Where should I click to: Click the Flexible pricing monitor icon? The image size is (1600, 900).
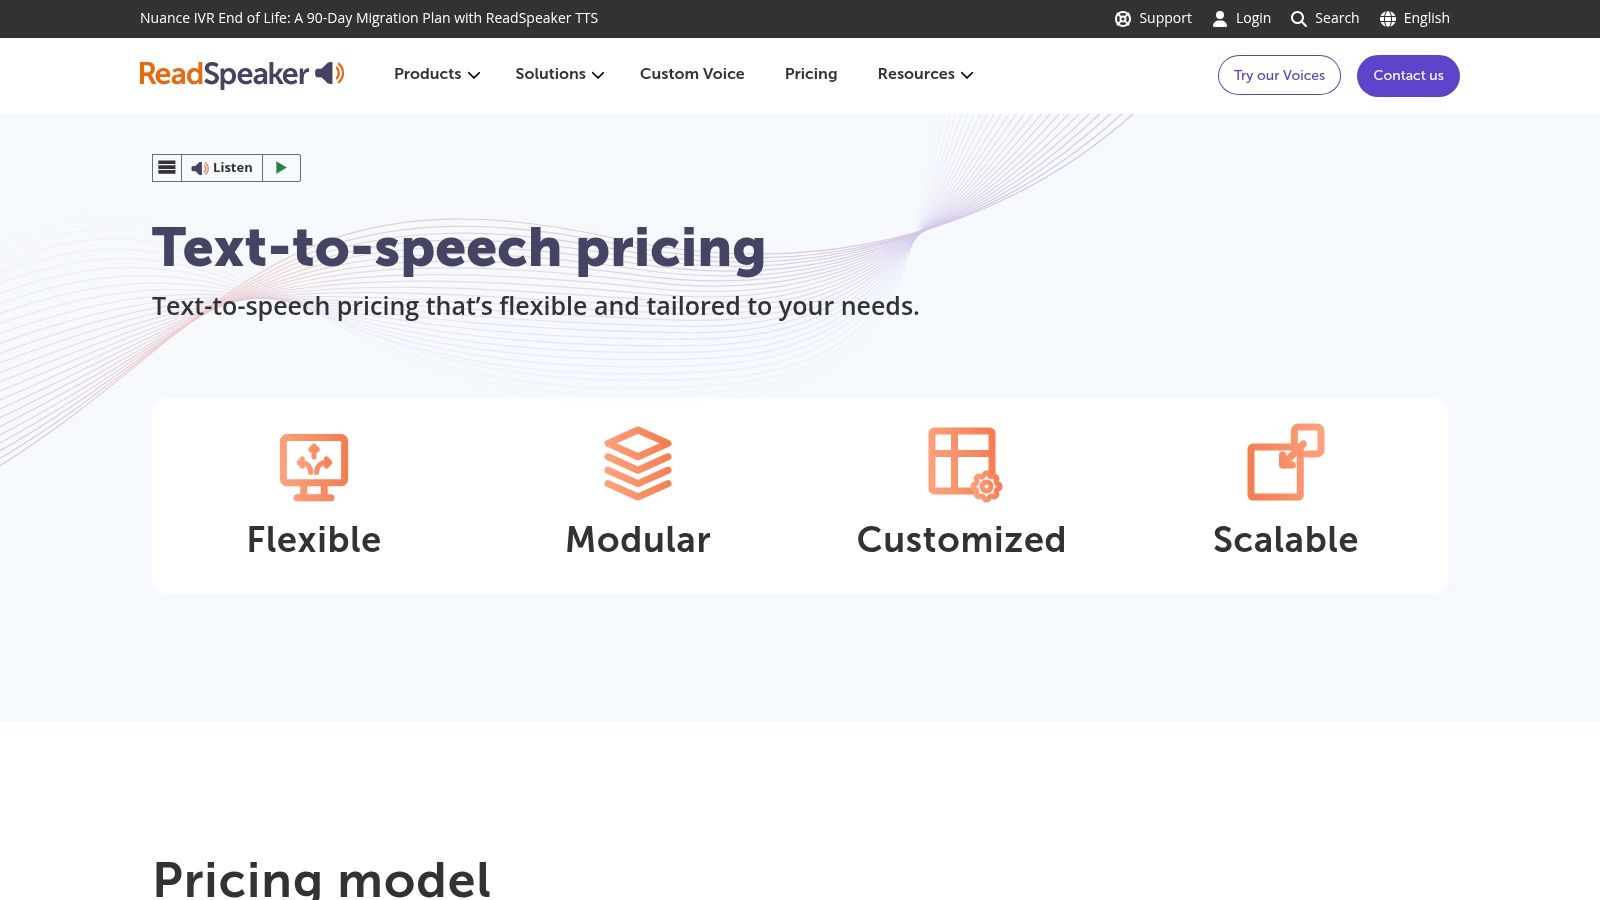click(314, 463)
